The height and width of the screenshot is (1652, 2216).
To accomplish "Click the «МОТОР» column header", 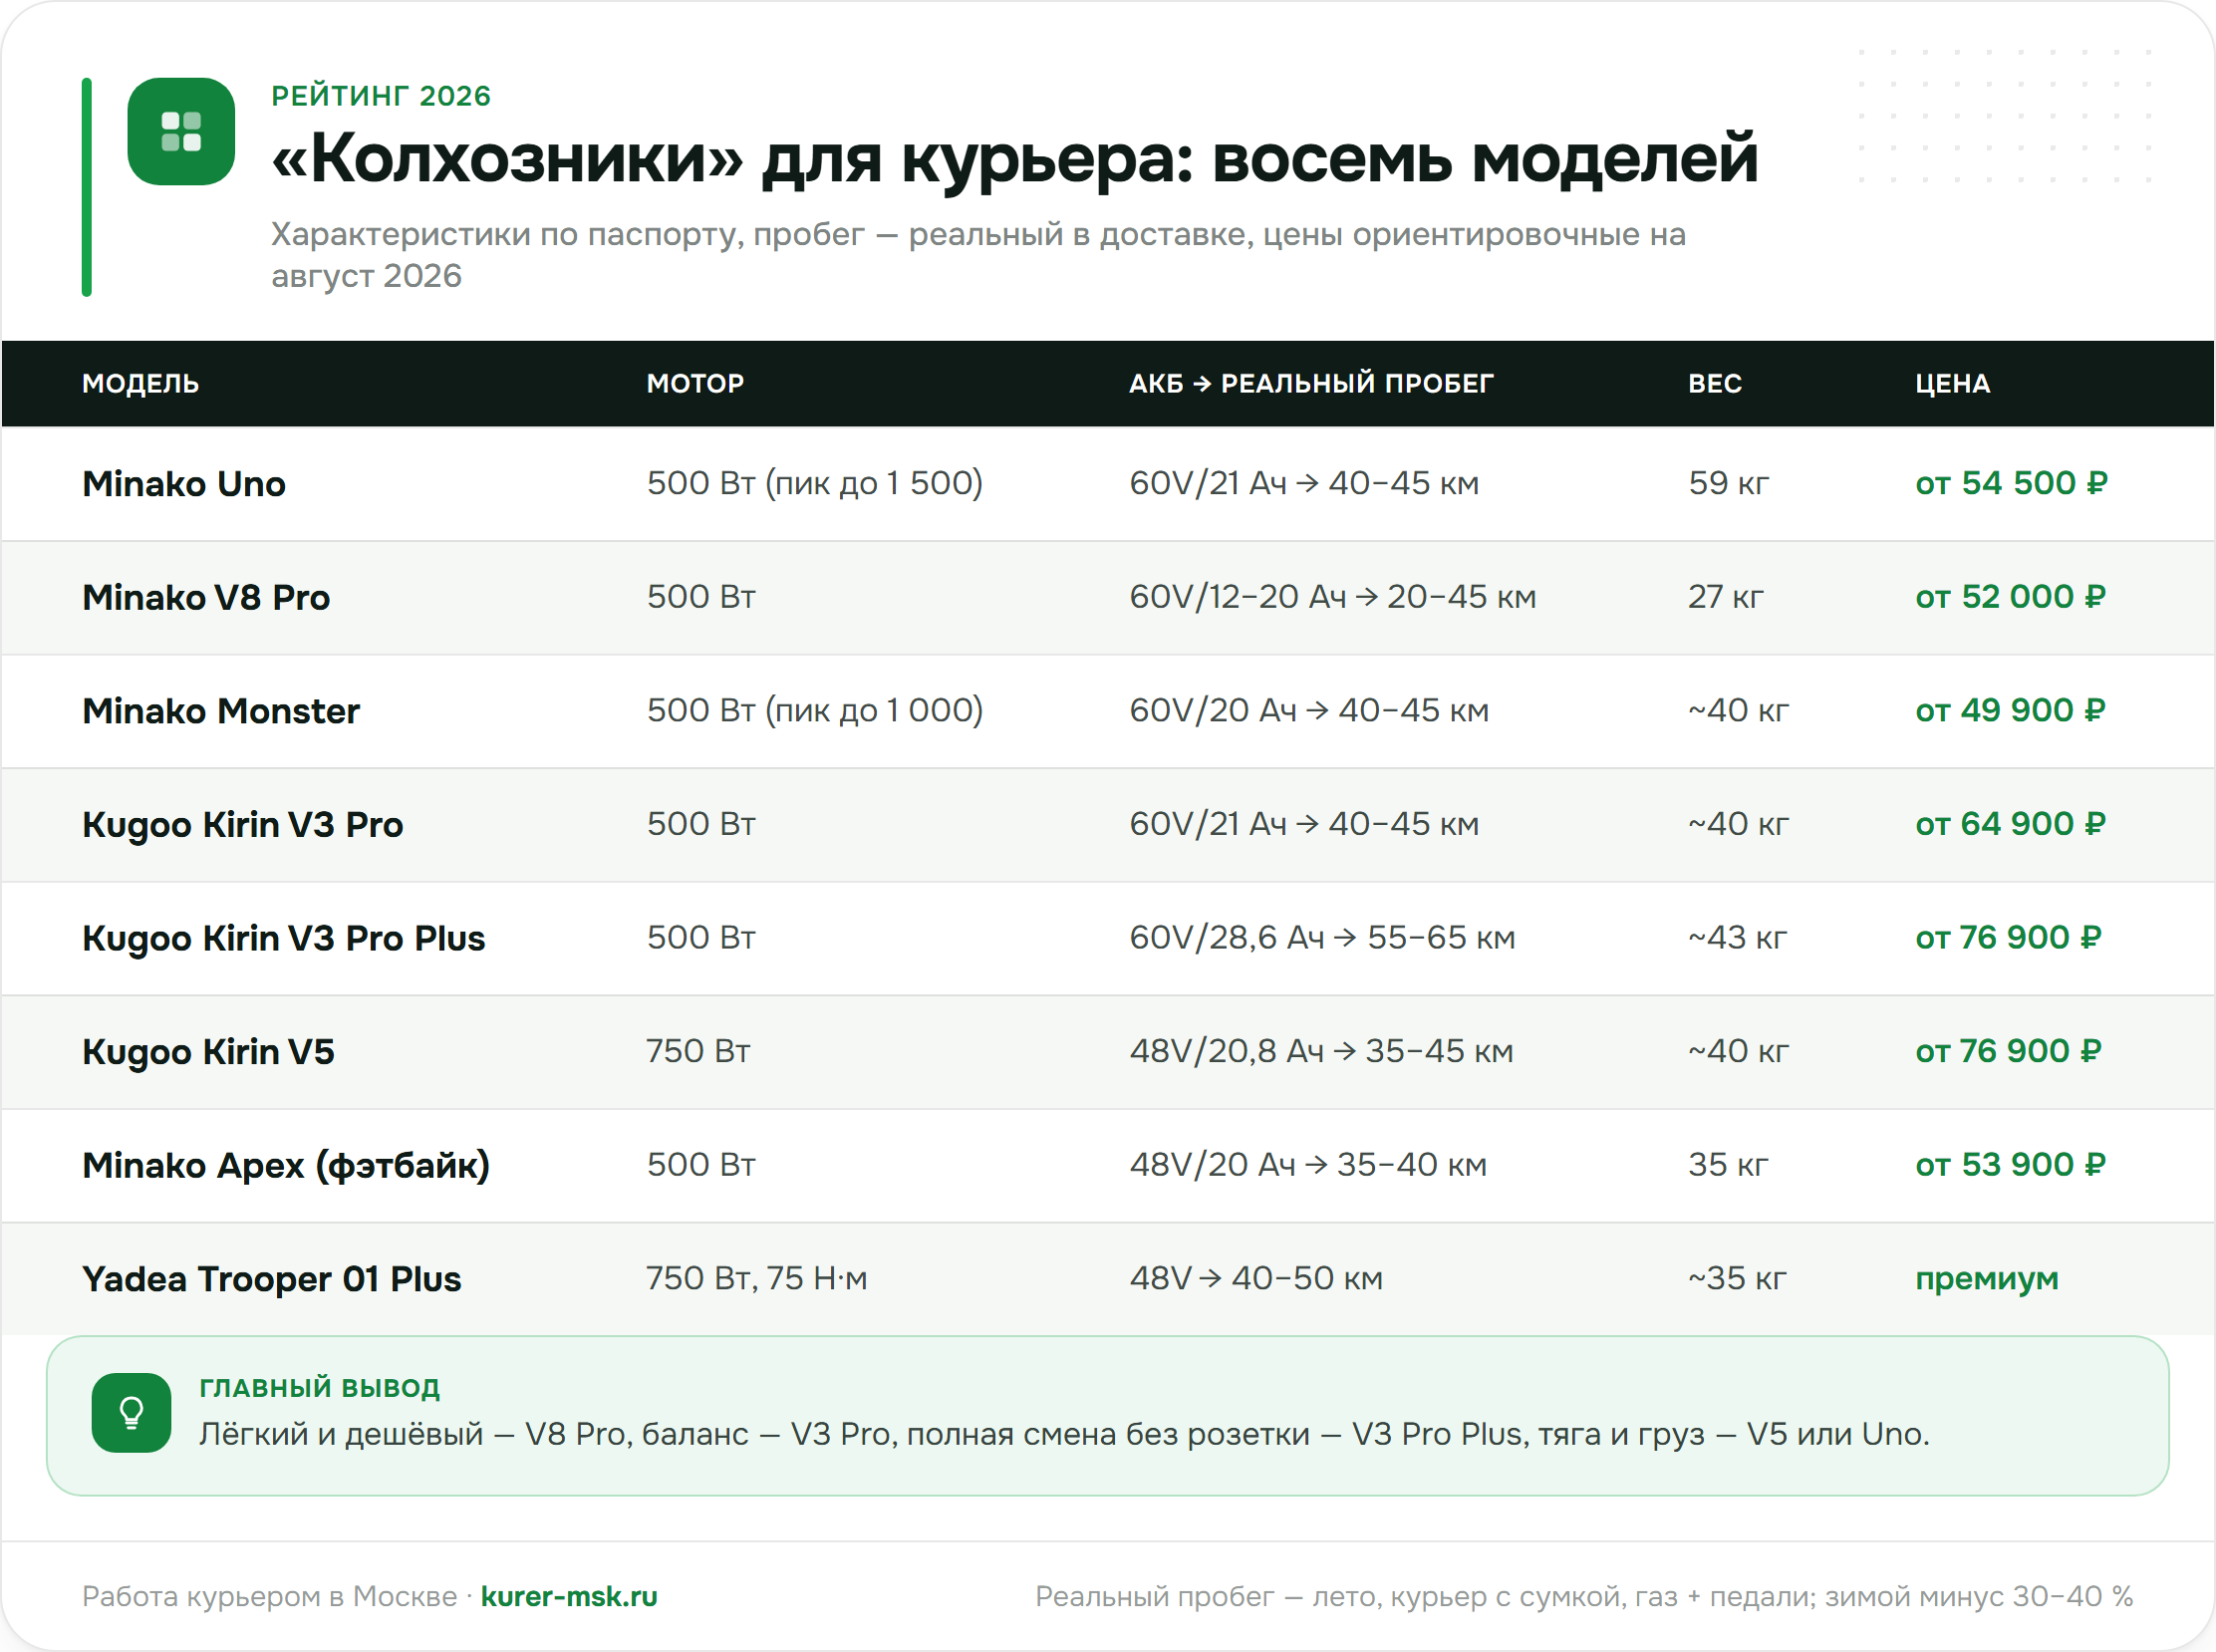I will tap(695, 384).
